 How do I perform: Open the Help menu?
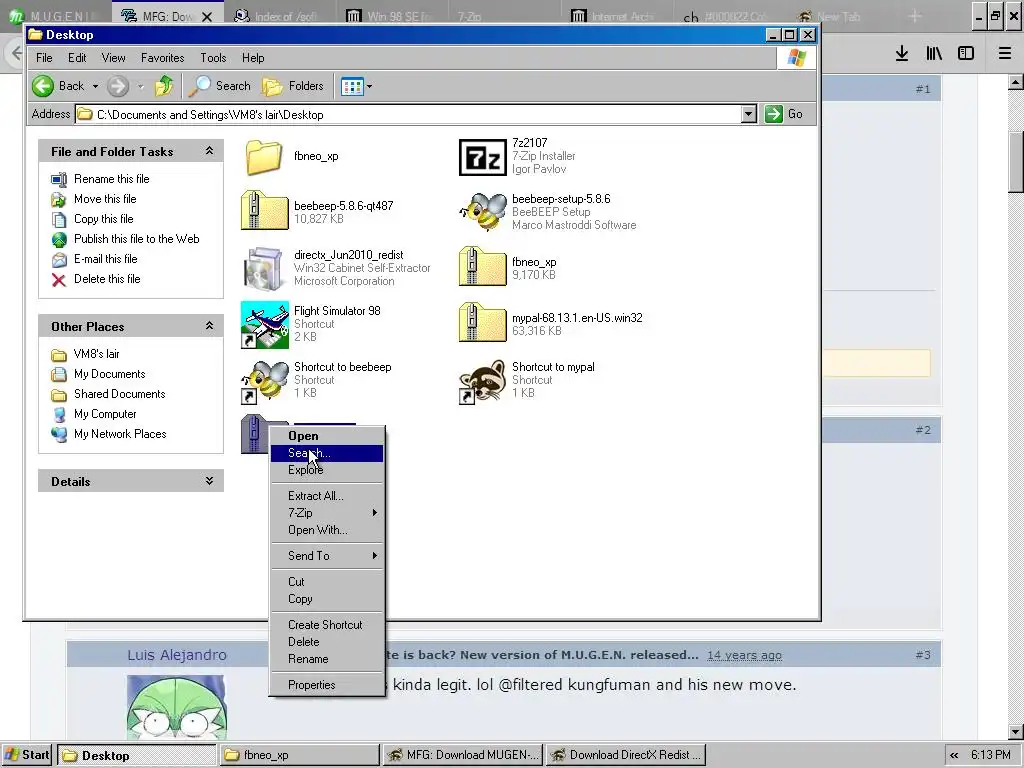pyautogui.click(x=253, y=58)
